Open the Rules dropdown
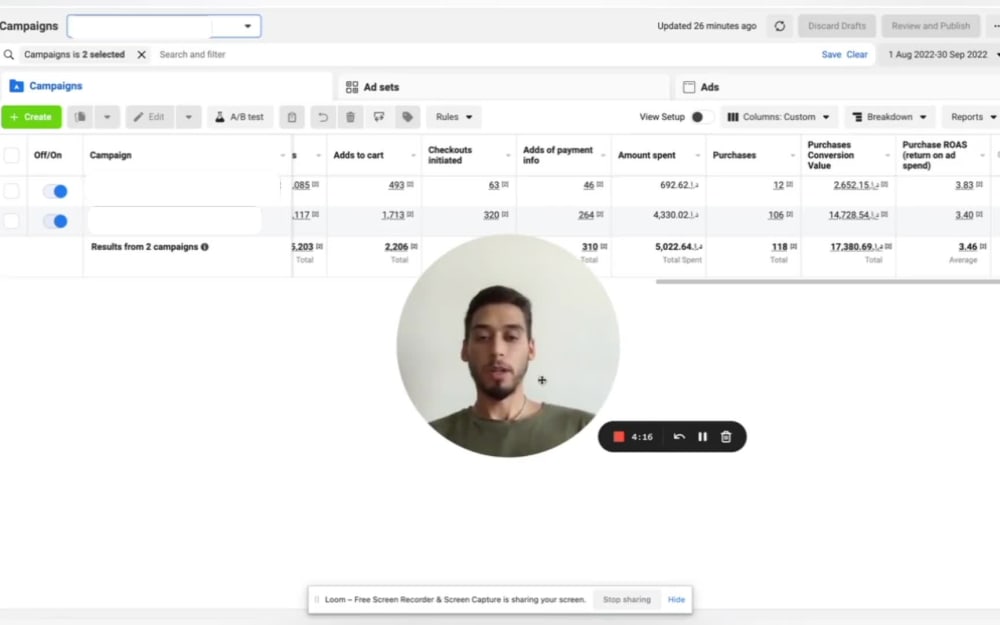This screenshot has height=625, width=1000. click(x=453, y=117)
